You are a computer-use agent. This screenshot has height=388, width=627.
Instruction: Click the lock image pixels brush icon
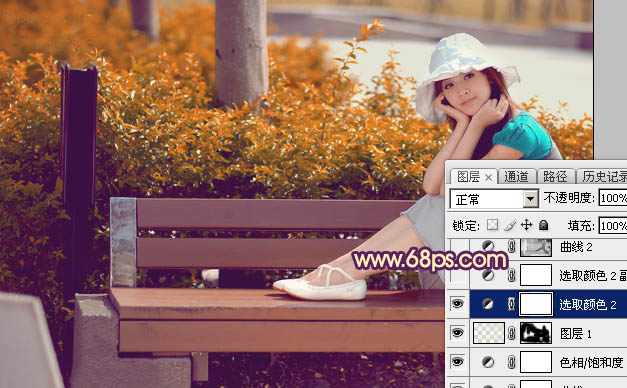point(510,226)
